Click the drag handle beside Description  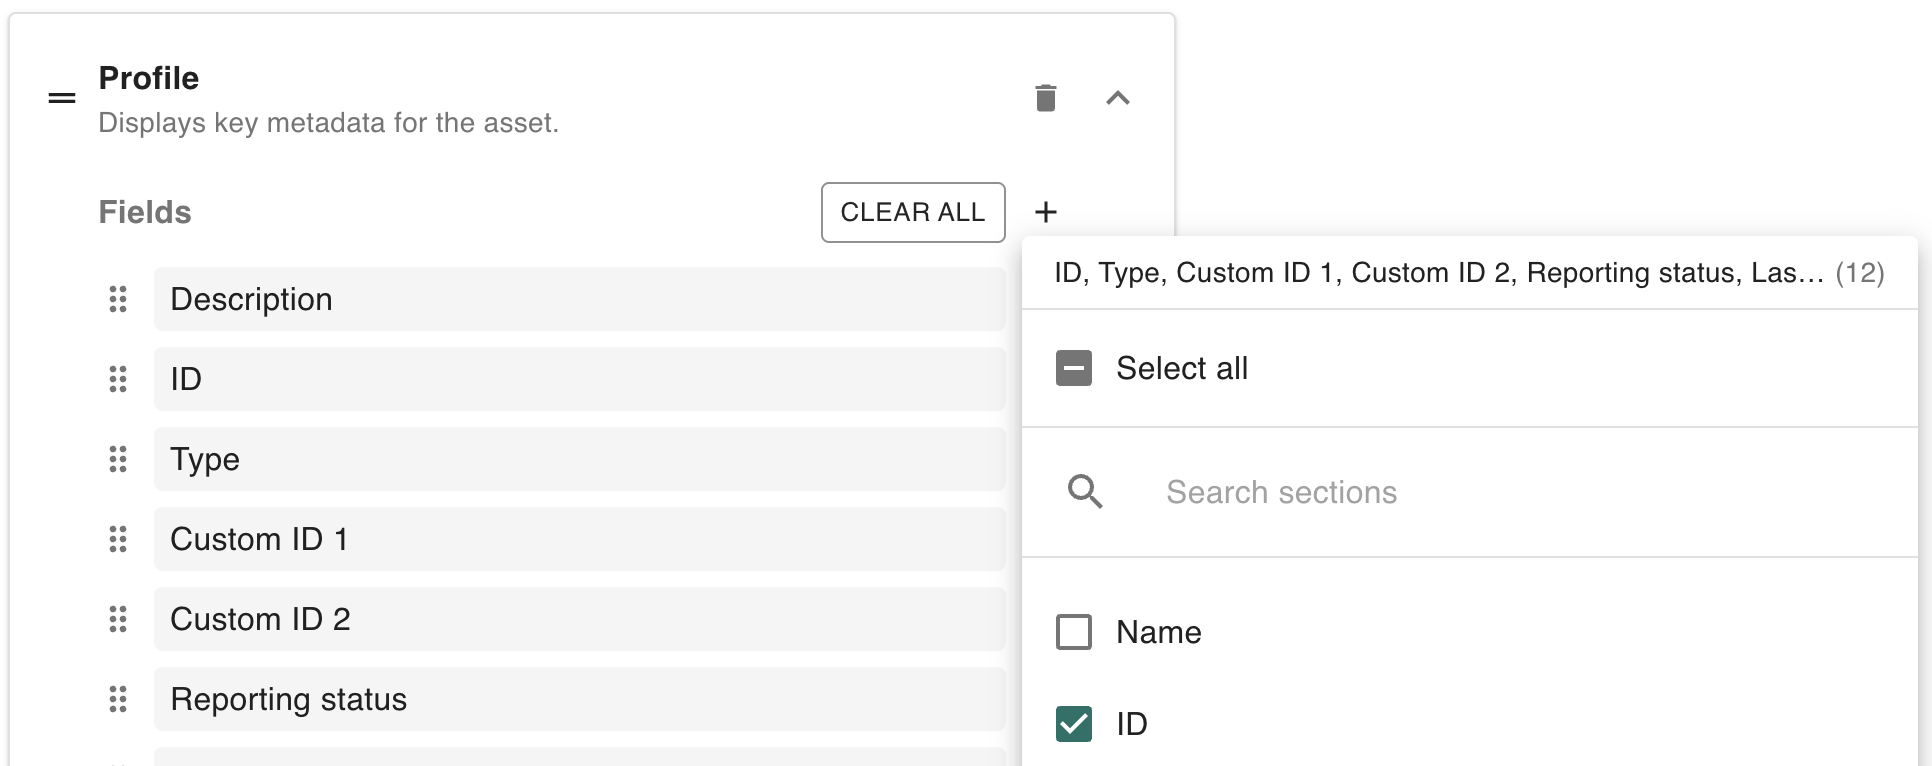pyautogui.click(x=118, y=299)
